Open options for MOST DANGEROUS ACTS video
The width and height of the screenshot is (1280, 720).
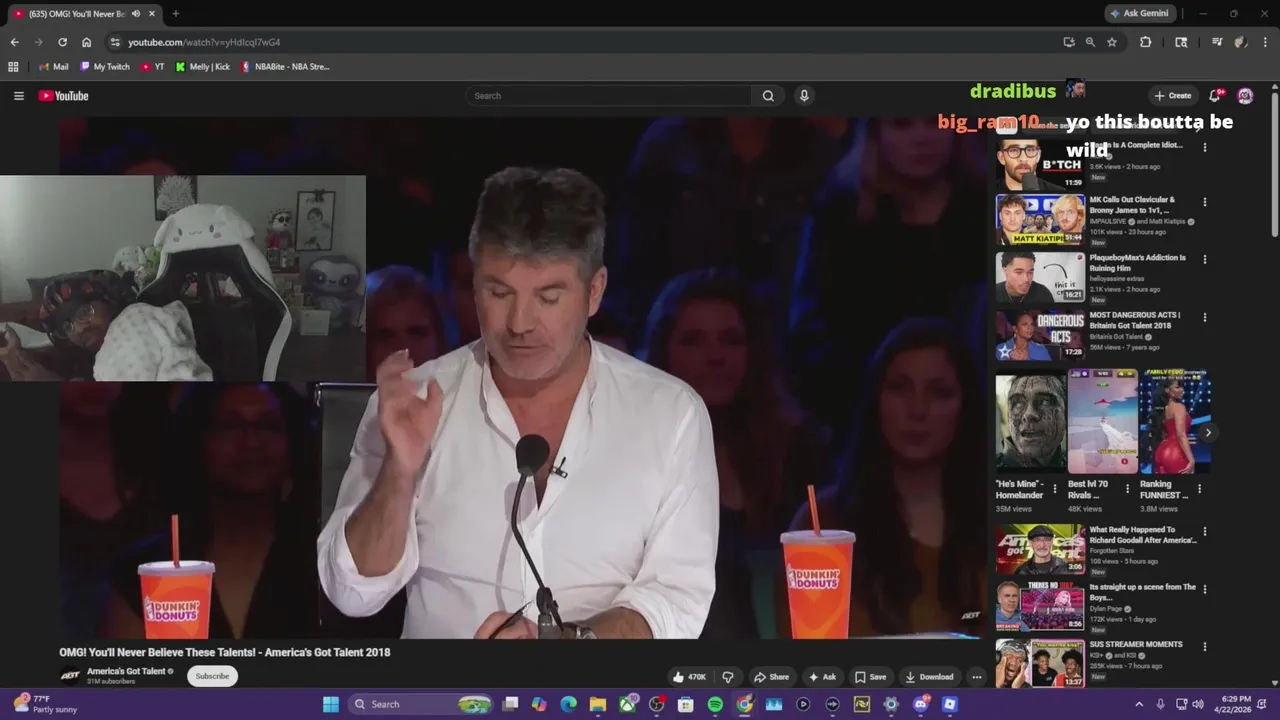(x=1204, y=317)
